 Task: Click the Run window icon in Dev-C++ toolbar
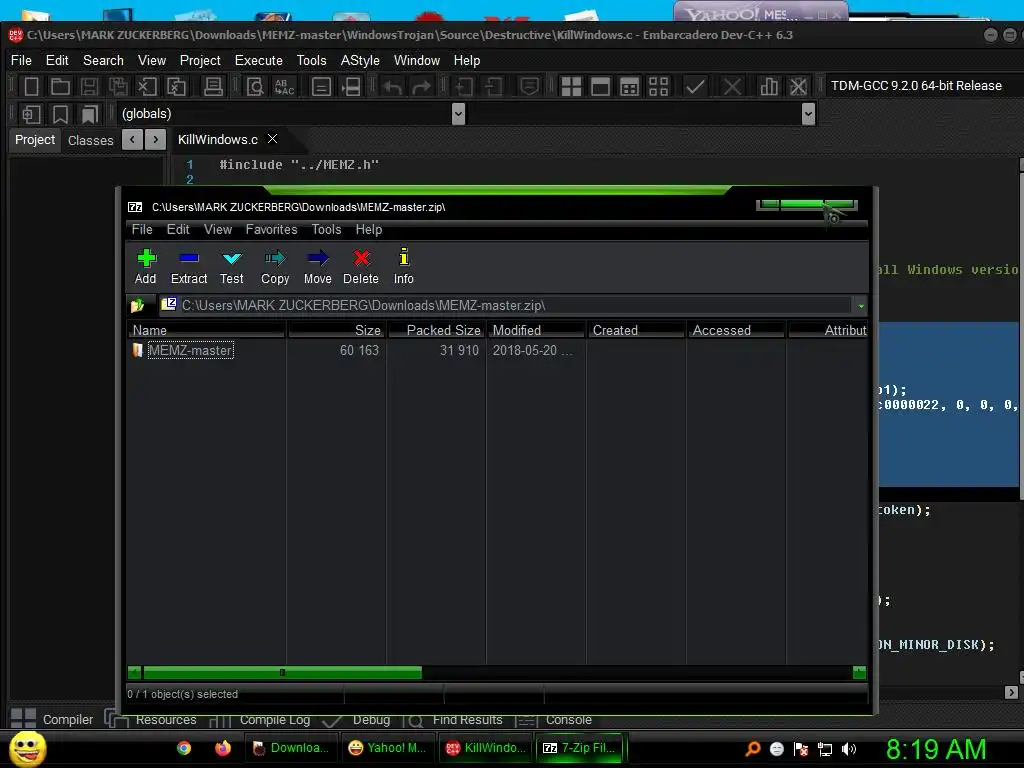coord(600,86)
